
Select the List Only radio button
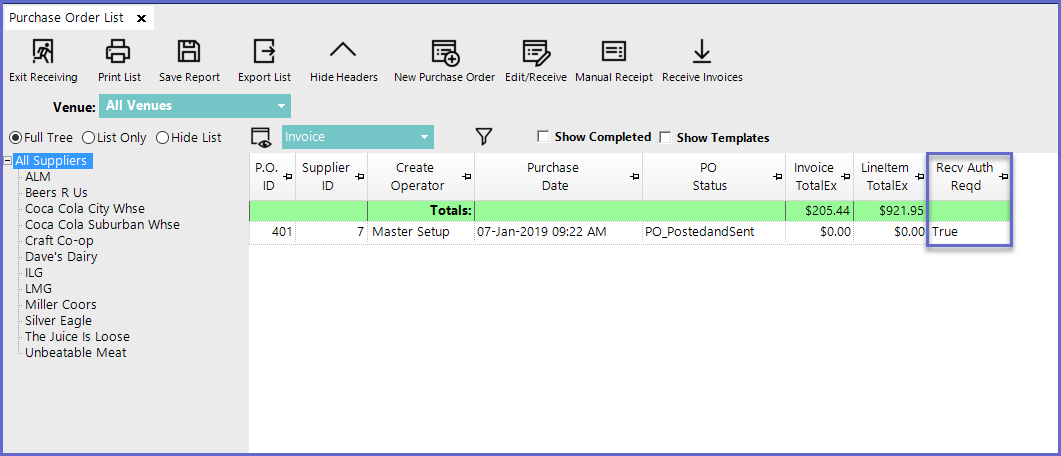click(89, 137)
